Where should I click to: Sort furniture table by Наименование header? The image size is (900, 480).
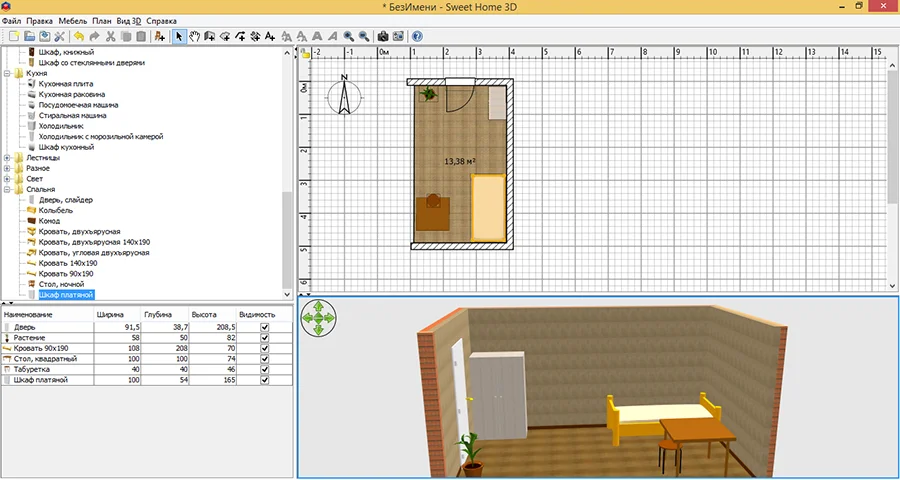tap(48, 315)
